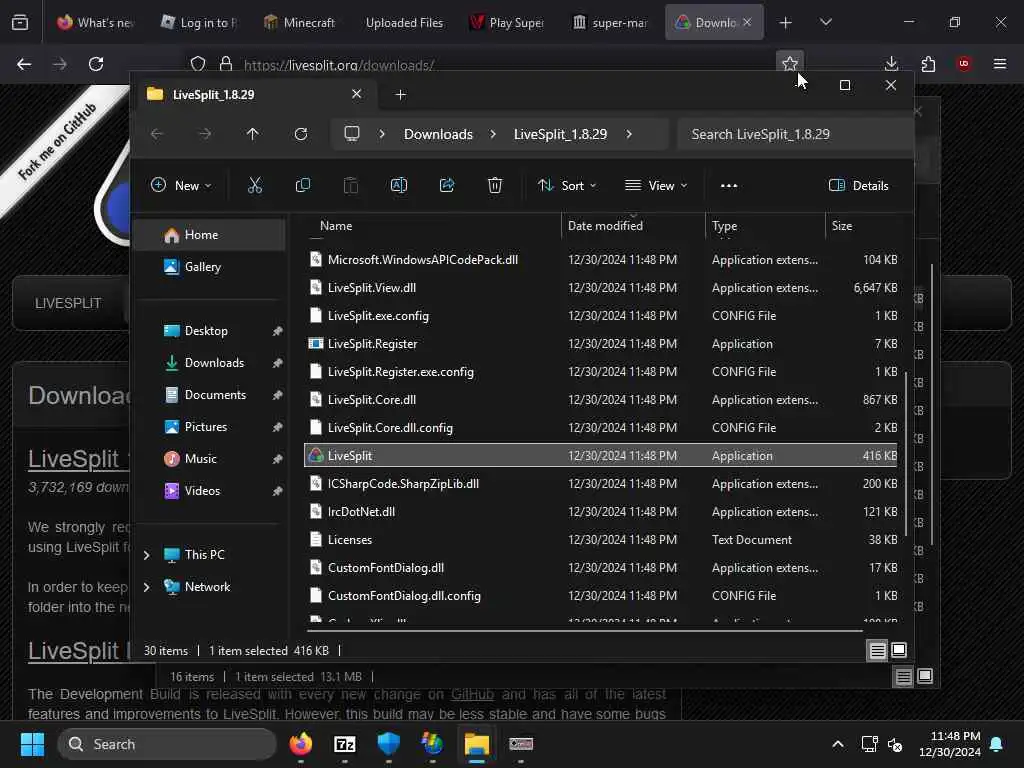Expand the Network tree node
Viewport: 1024px width, 768px height.
pyautogui.click(x=147, y=587)
